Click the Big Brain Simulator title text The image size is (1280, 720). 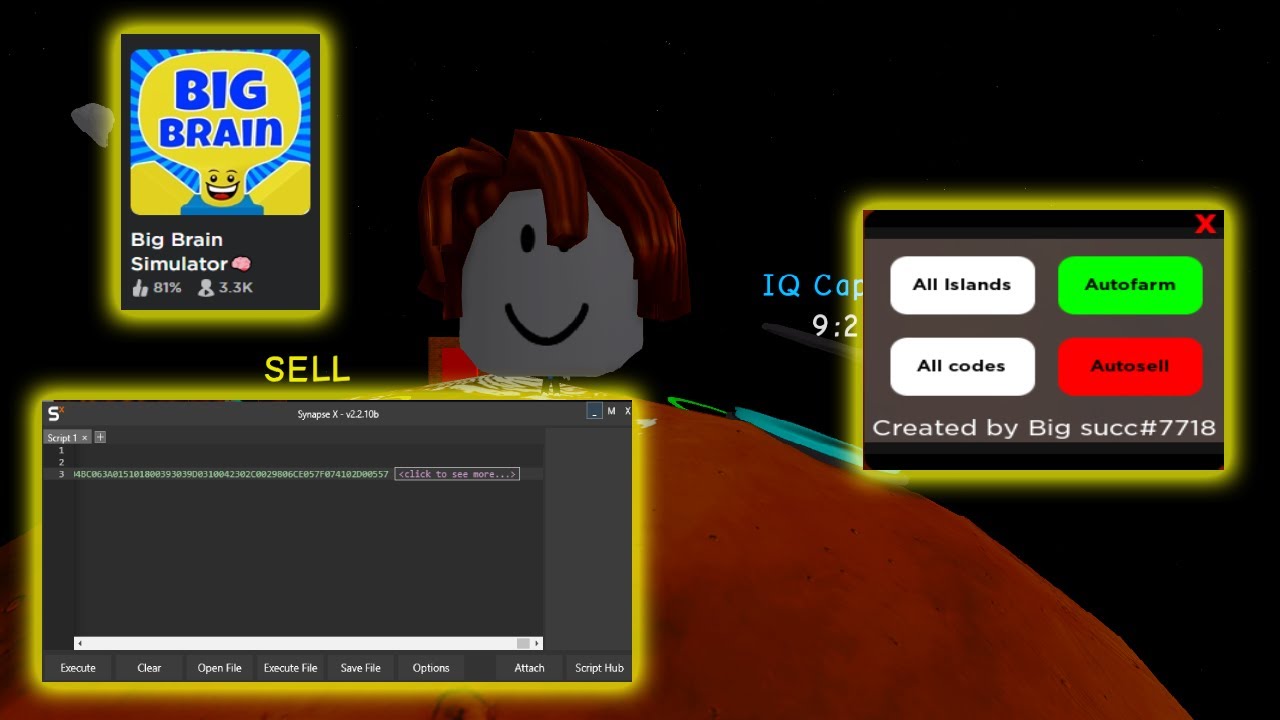191,252
